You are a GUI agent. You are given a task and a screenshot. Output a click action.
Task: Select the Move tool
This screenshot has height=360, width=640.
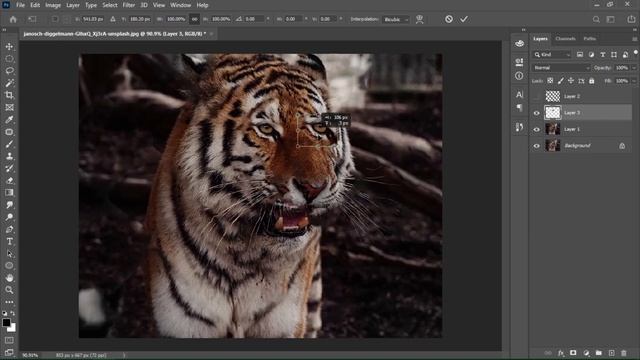9,47
